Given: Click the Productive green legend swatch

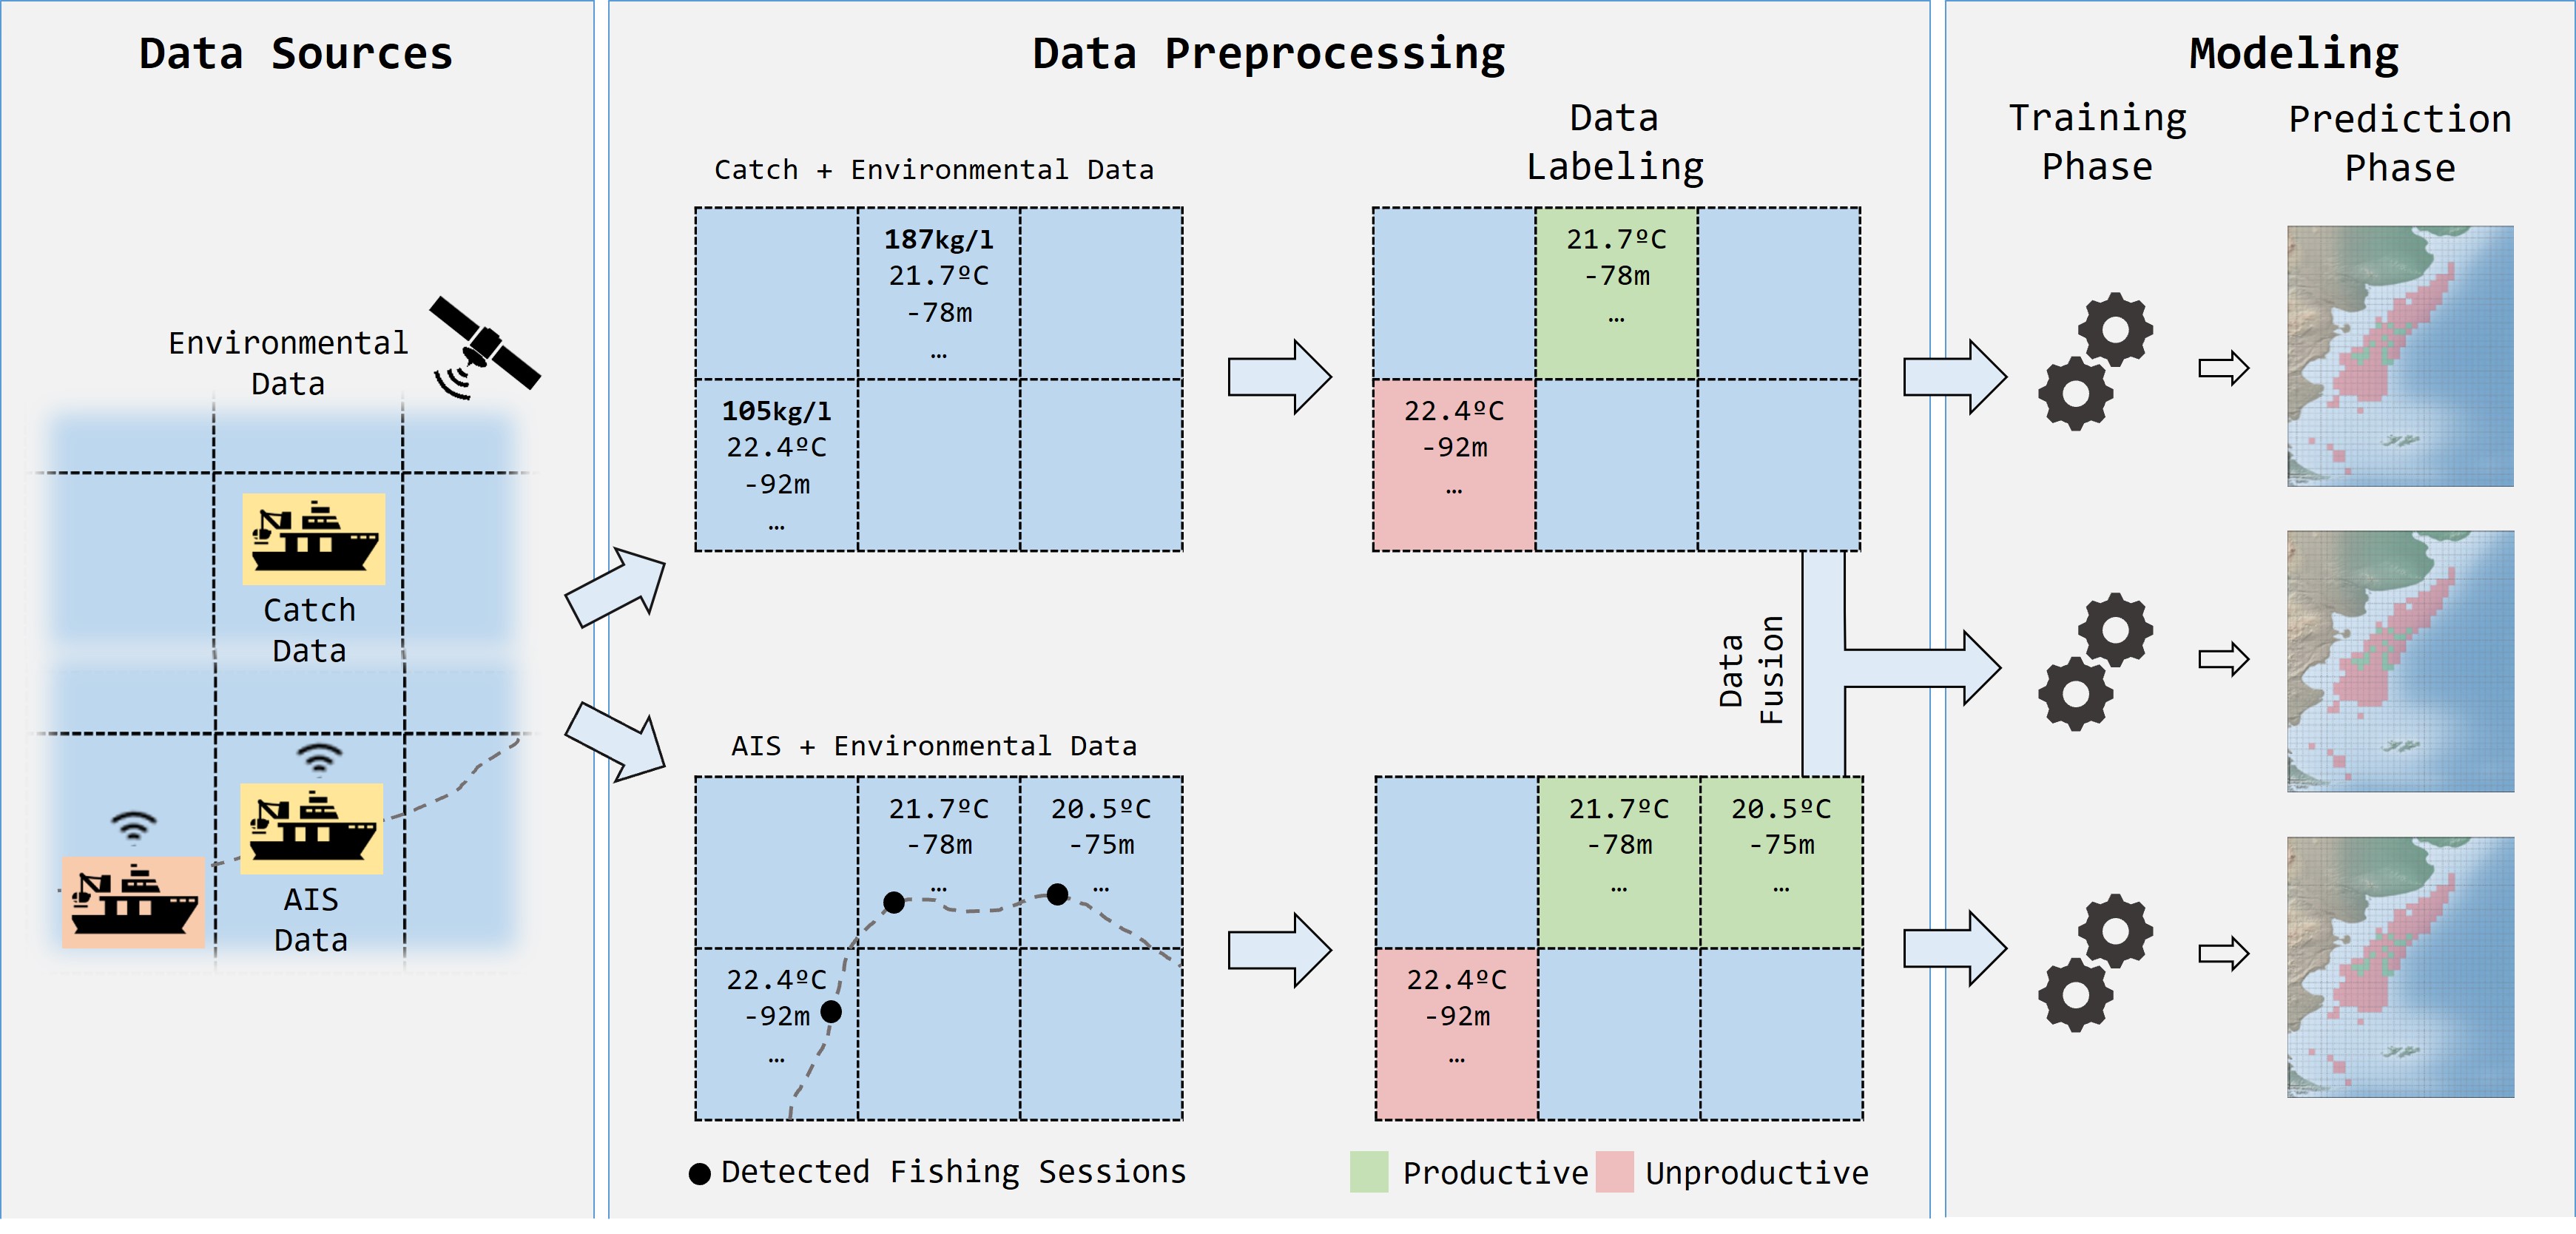Looking at the screenshot, I should pyautogui.click(x=1369, y=1171).
